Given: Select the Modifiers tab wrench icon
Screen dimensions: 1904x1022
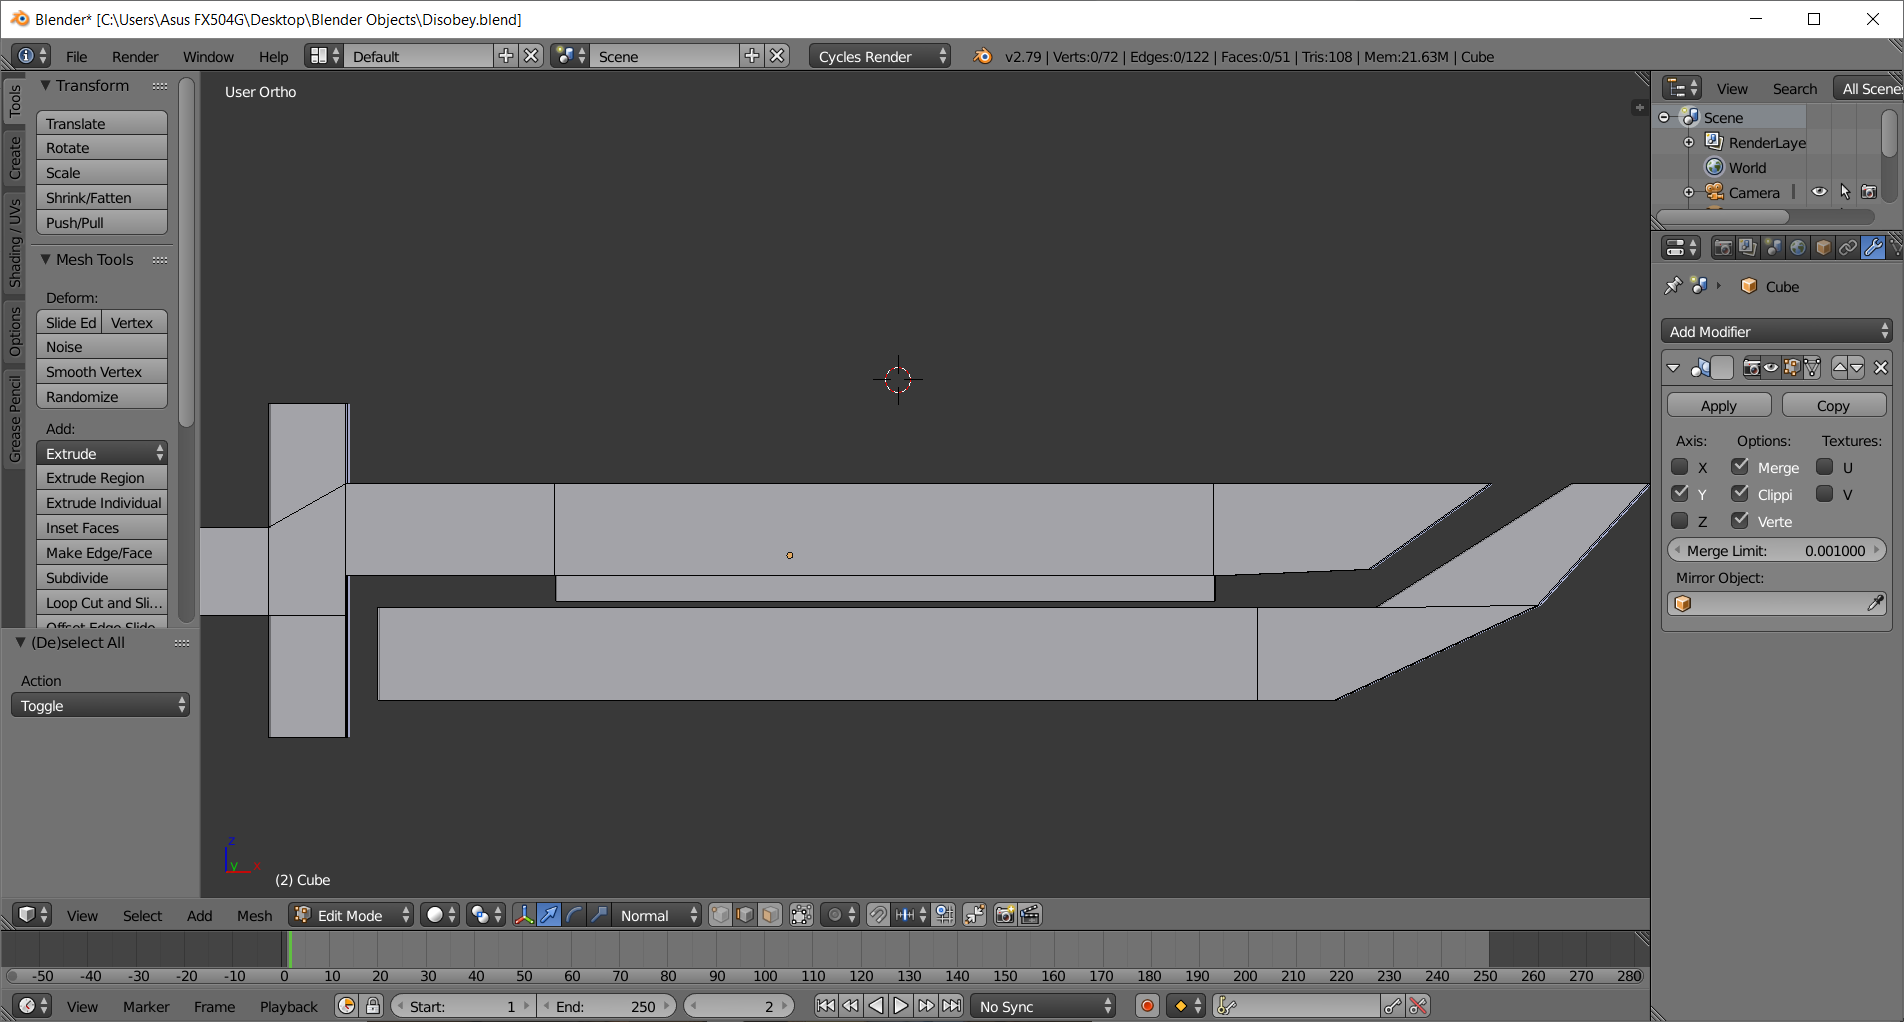Looking at the screenshot, I should 1873,247.
